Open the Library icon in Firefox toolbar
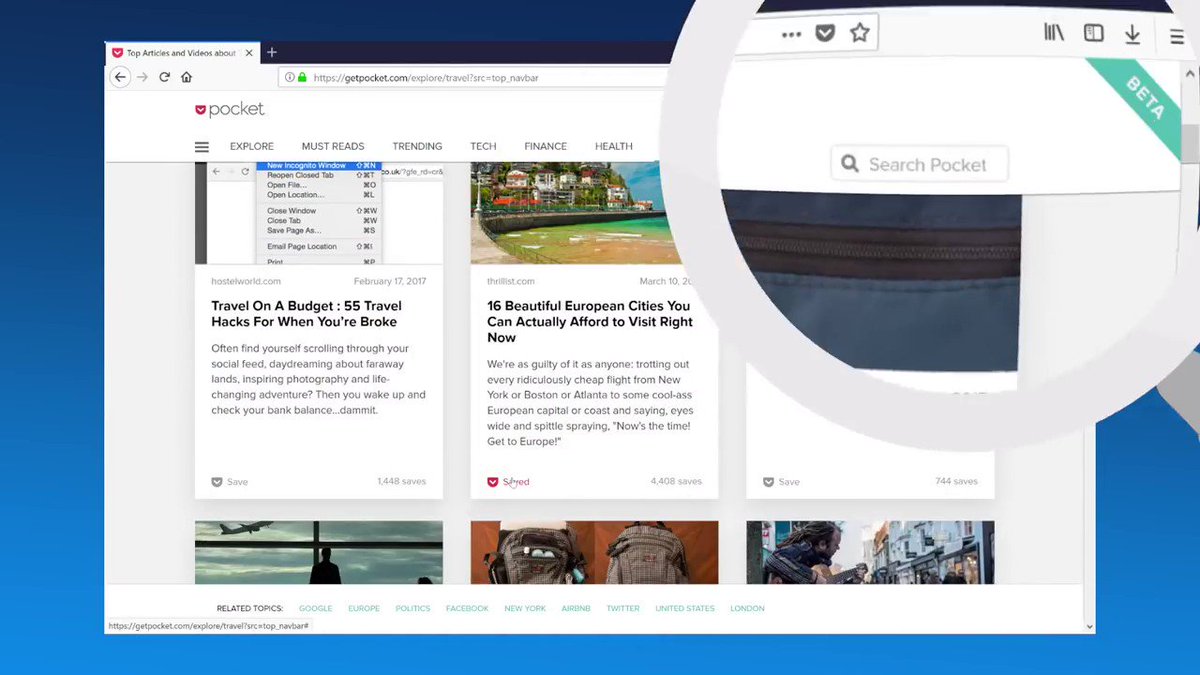1200x675 pixels. pos(1053,33)
